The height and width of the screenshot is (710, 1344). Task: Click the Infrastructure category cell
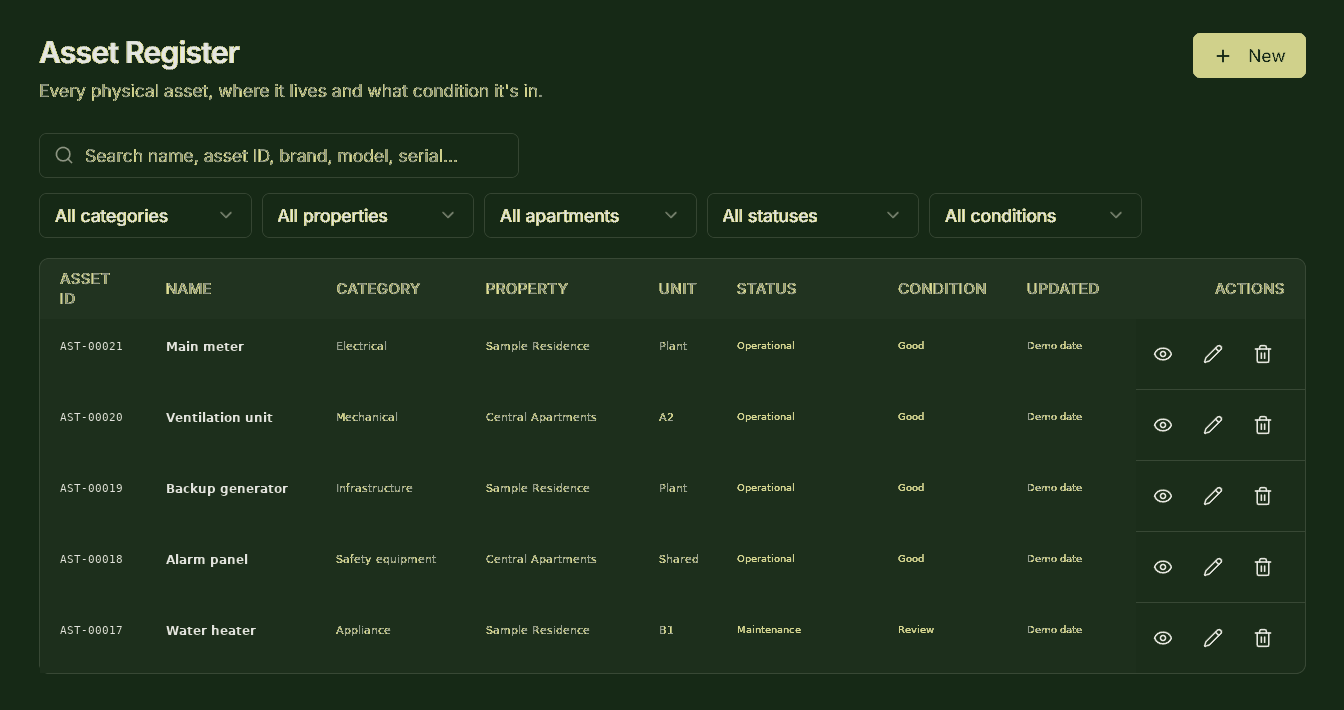pos(374,488)
